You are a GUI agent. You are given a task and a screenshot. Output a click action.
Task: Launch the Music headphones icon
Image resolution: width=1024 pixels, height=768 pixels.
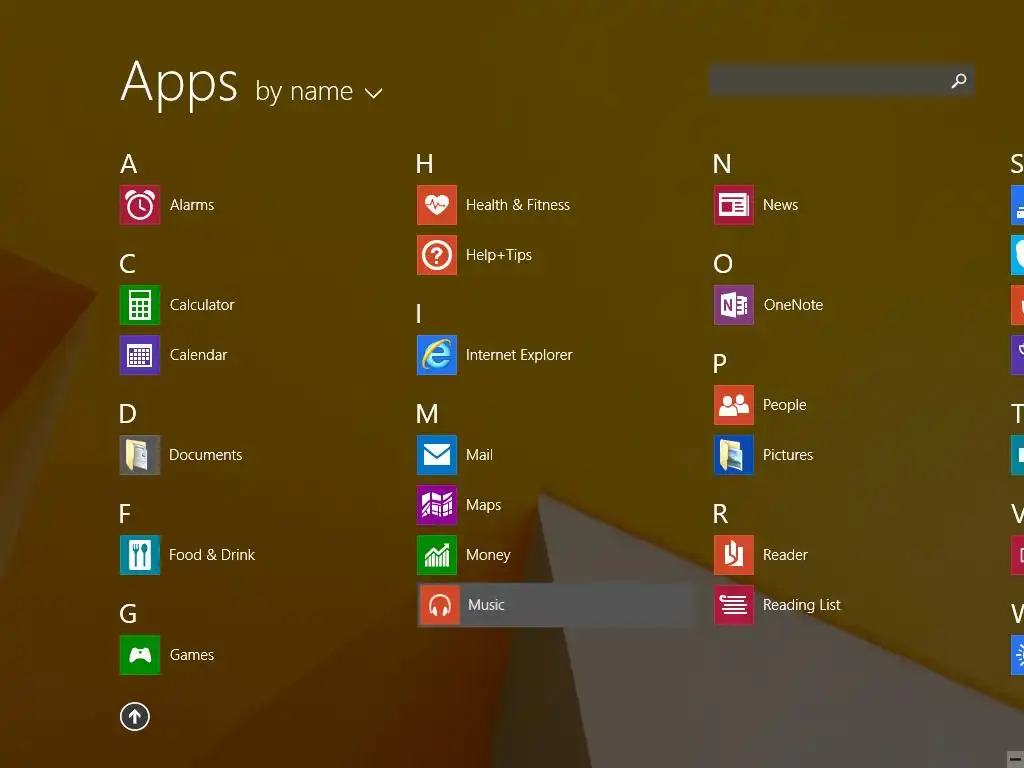tap(440, 605)
